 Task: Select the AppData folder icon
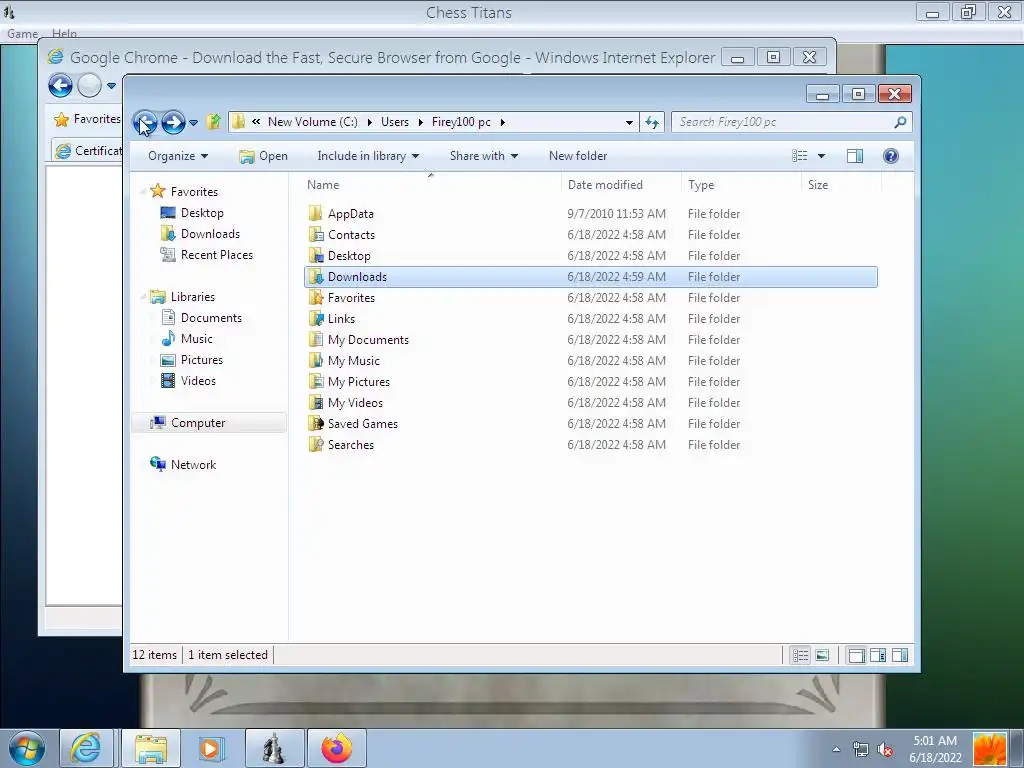coord(315,214)
